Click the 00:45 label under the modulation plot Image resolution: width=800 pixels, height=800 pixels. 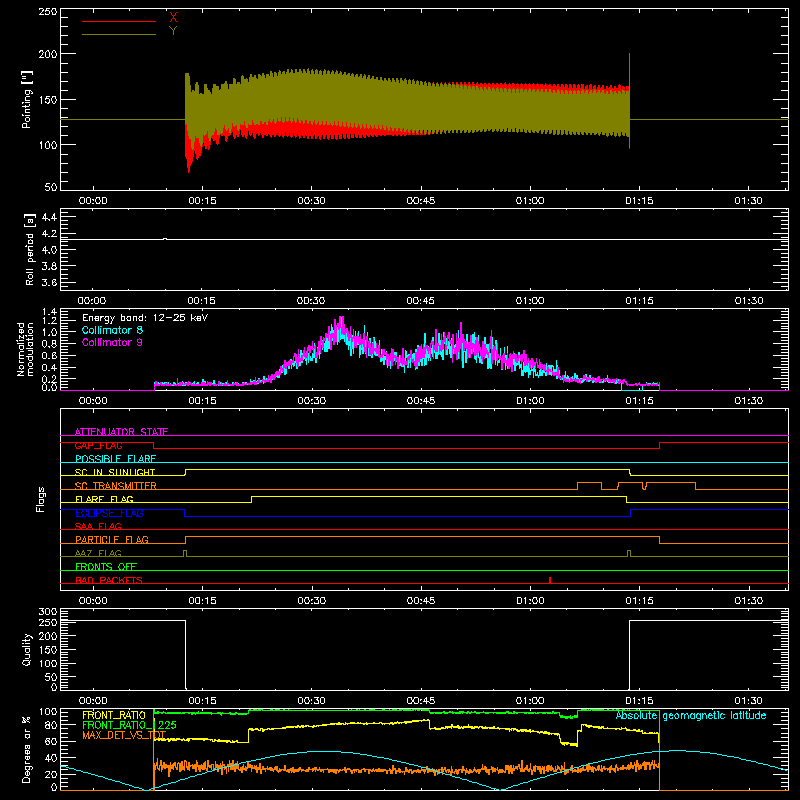(x=420, y=401)
